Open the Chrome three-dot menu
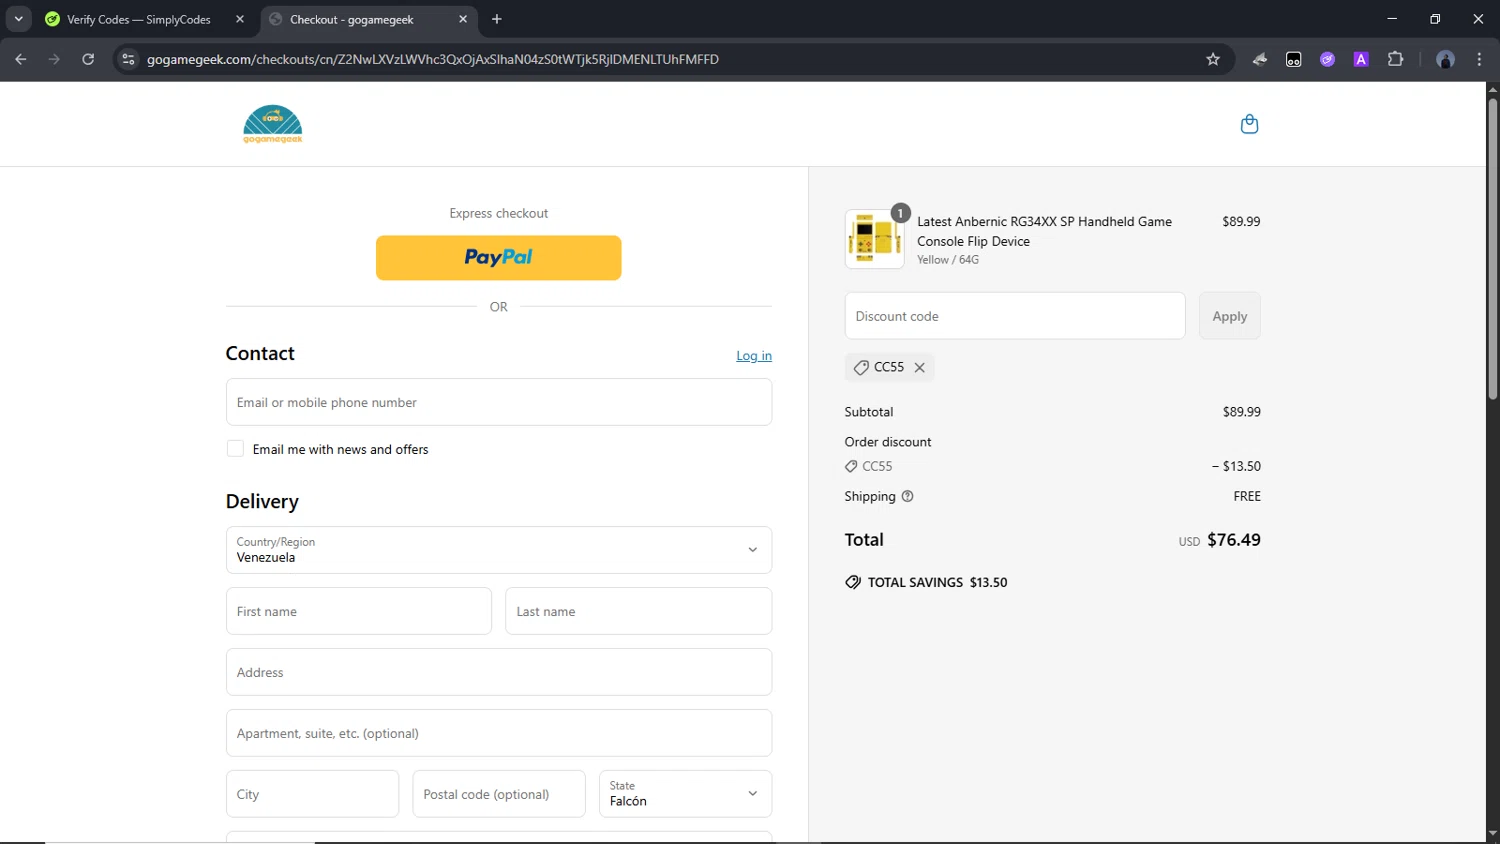Image resolution: width=1500 pixels, height=844 pixels. click(1480, 59)
